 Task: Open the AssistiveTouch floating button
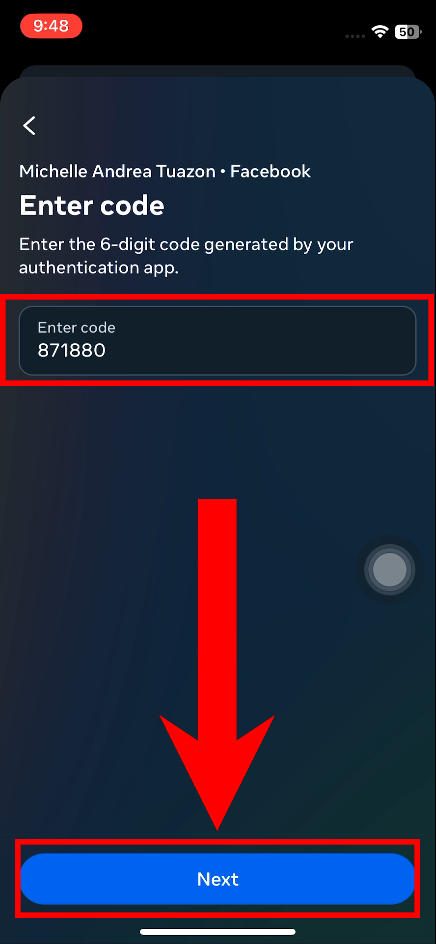click(x=390, y=570)
